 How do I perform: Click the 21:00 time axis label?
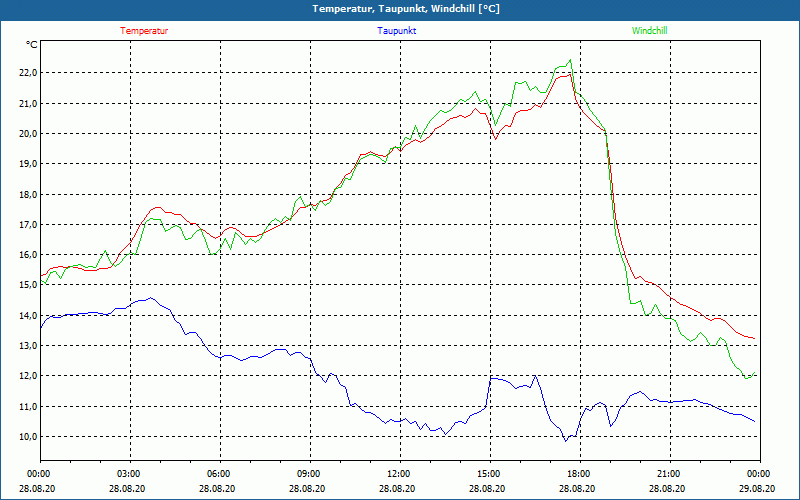[x=667, y=474]
